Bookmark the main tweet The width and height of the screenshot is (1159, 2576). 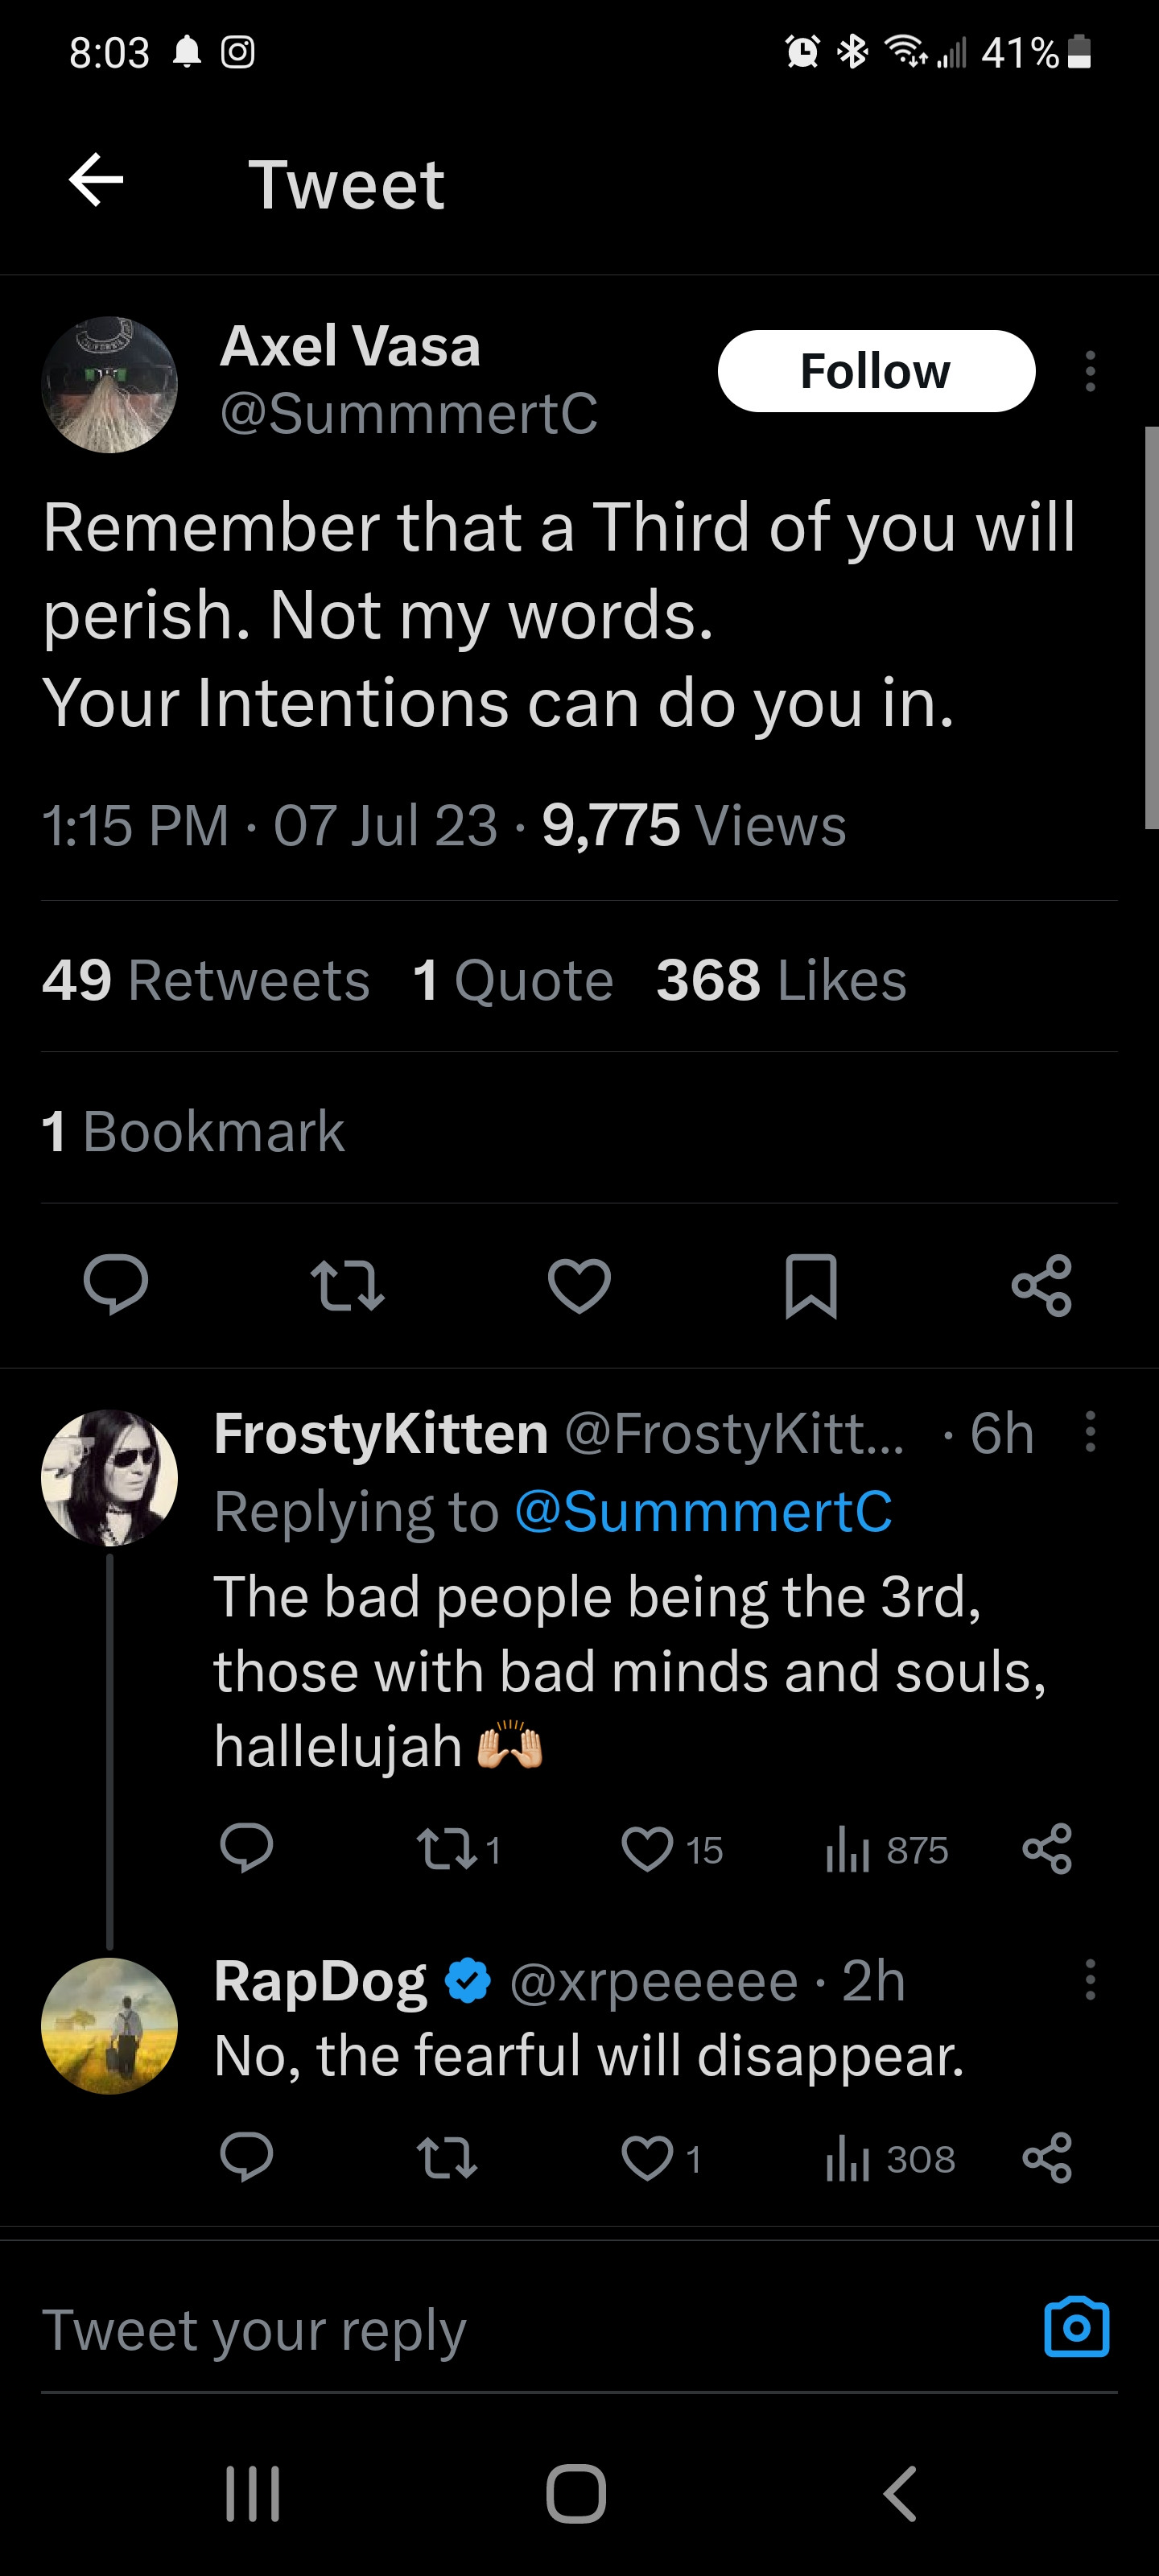(810, 1286)
